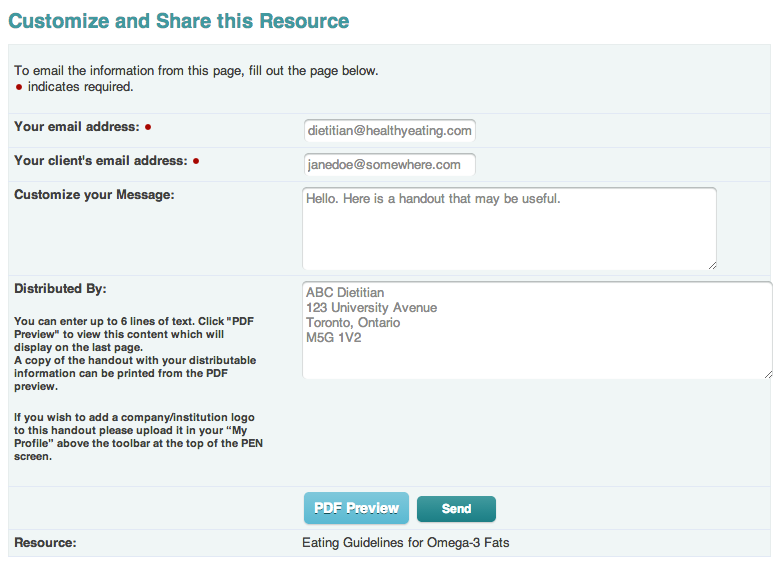Viewport: 780px width, 568px height.
Task: Click the red dot beside Your email address
Action: (x=148, y=127)
